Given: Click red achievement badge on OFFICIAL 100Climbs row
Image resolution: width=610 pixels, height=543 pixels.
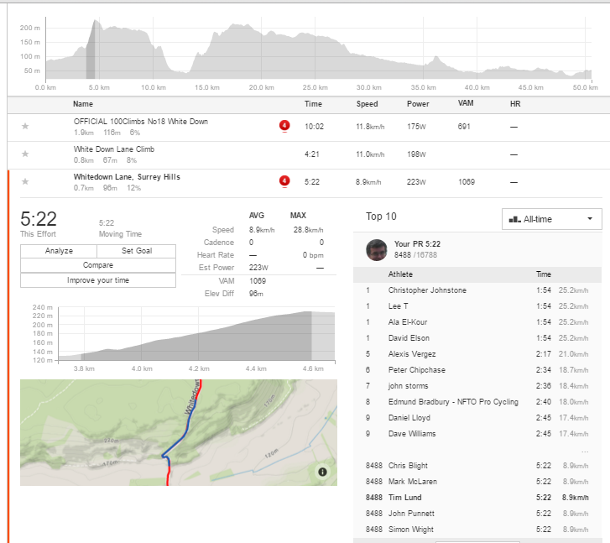Looking at the screenshot, I should (284, 126).
